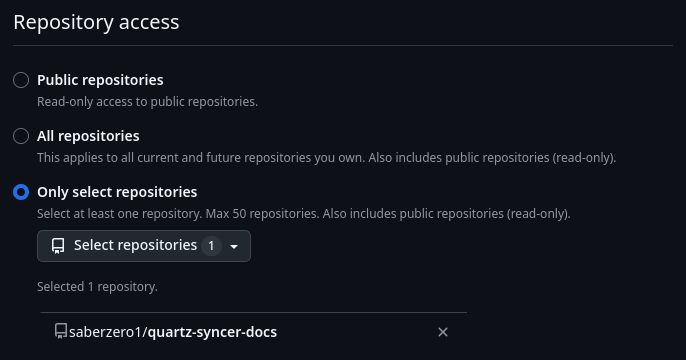The height and width of the screenshot is (360, 686).
Task: Click the repository icon inside Select repositories button
Action: pyautogui.click(x=58, y=246)
